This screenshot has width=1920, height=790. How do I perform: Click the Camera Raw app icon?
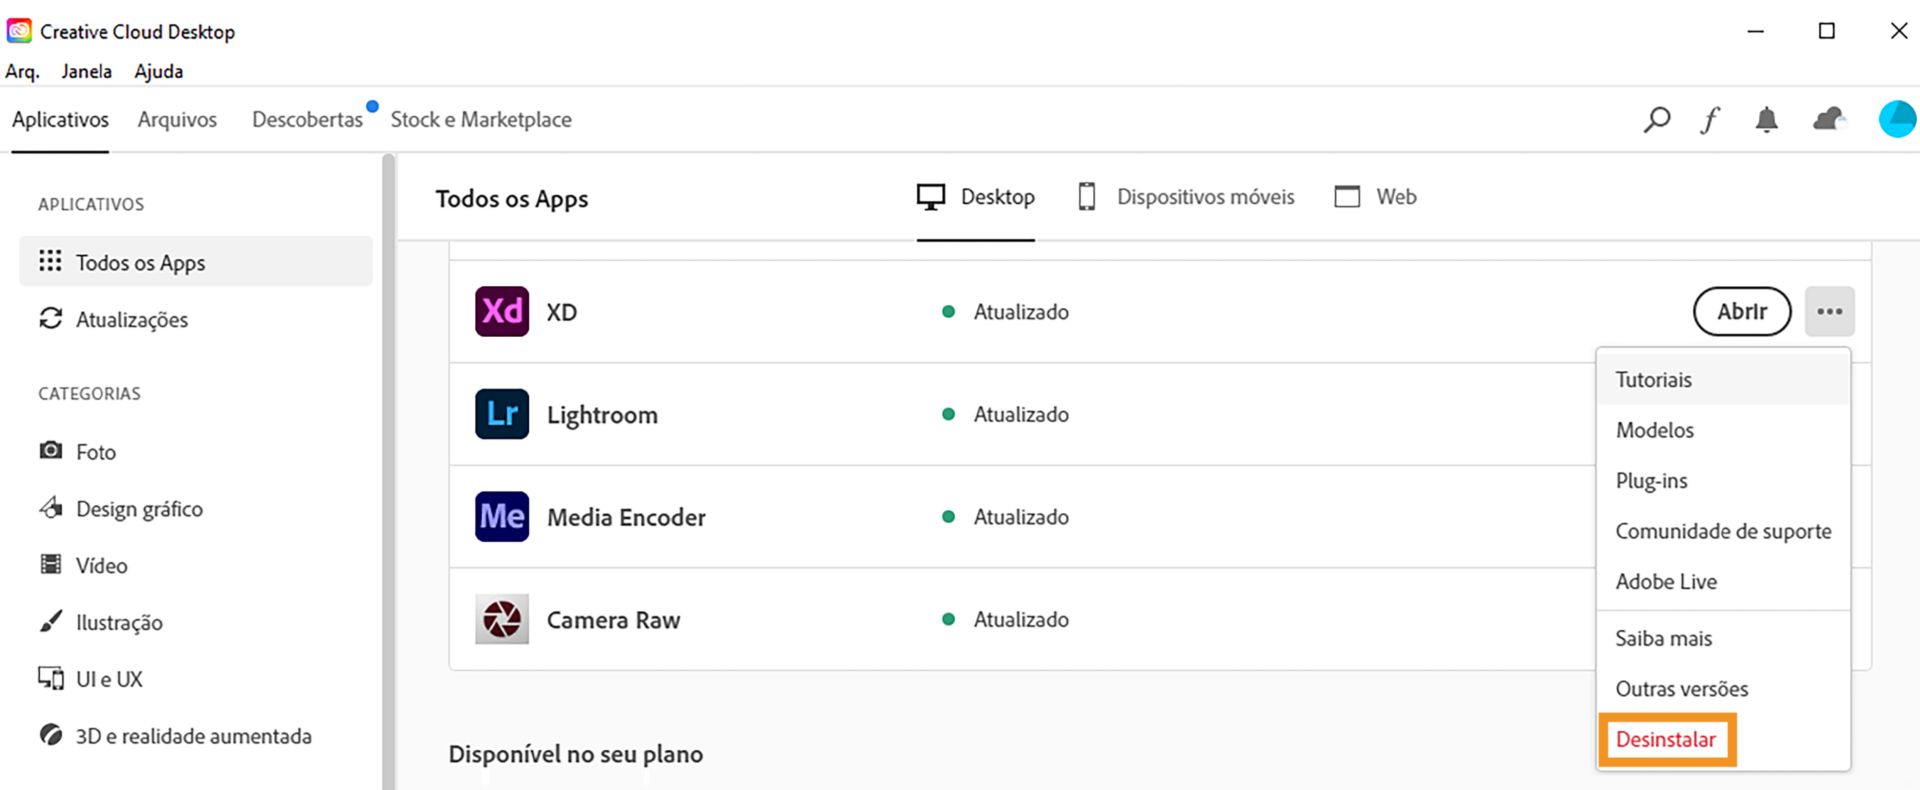(x=502, y=619)
